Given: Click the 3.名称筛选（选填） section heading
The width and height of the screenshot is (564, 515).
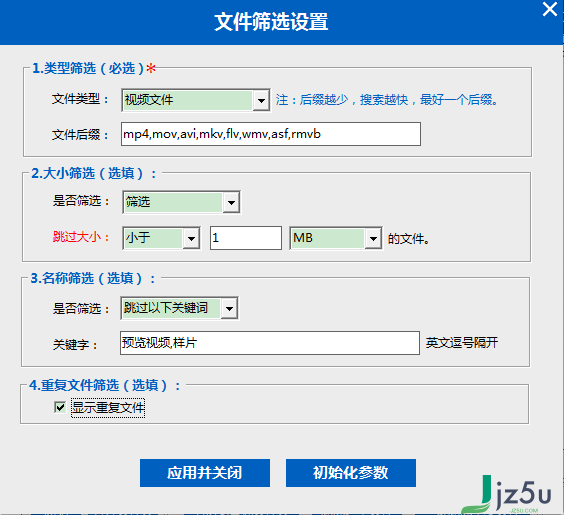Looking at the screenshot, I should [93, 278].
